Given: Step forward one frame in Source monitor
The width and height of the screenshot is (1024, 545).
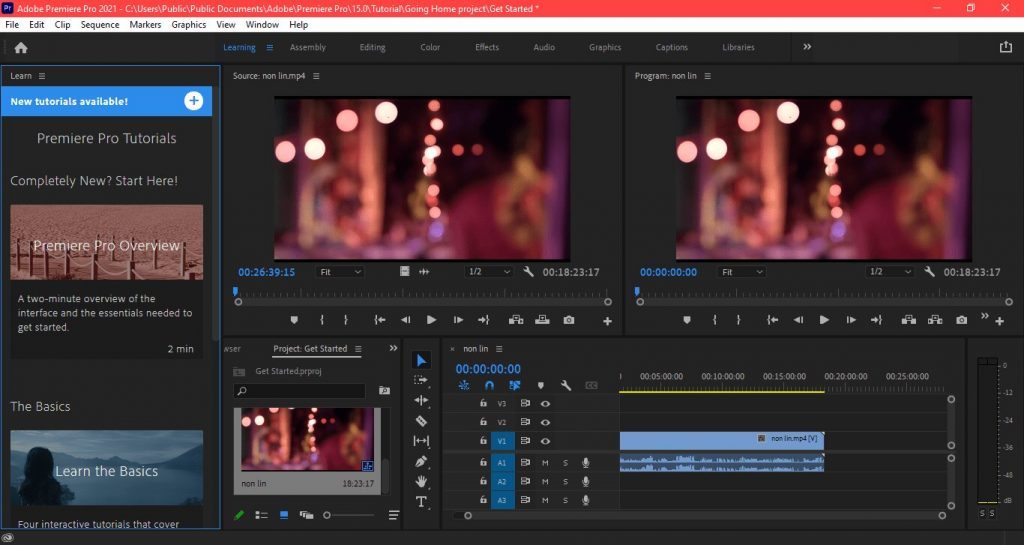Looking at the screenshot, I should [x=458, y=320].
